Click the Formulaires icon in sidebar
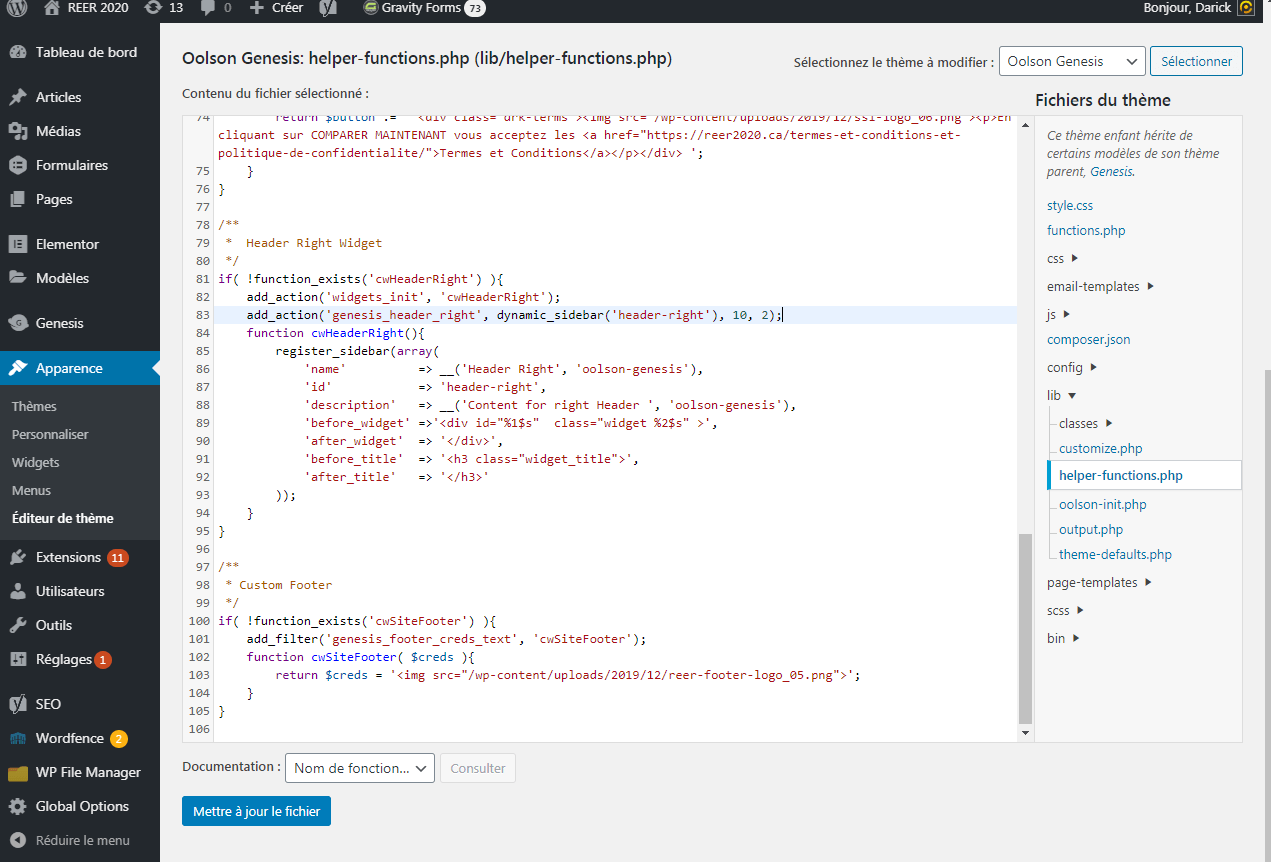1271x862 pixels. 18,165
